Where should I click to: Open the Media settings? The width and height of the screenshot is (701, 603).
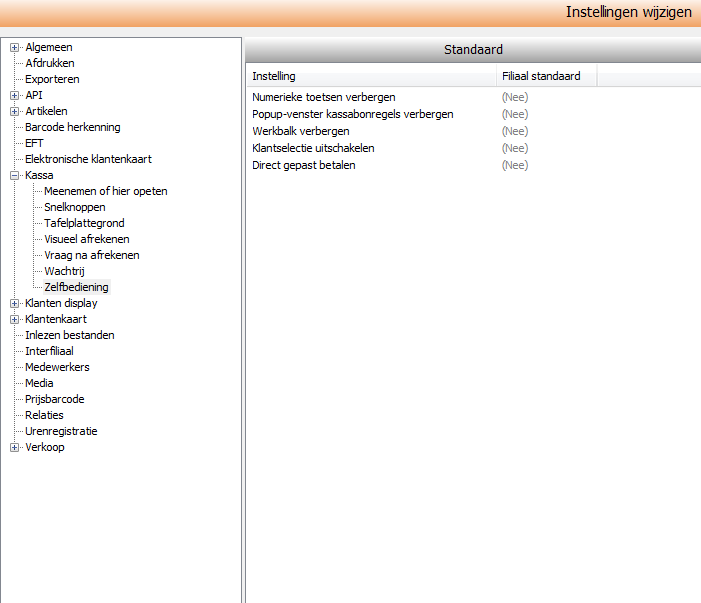39,383
